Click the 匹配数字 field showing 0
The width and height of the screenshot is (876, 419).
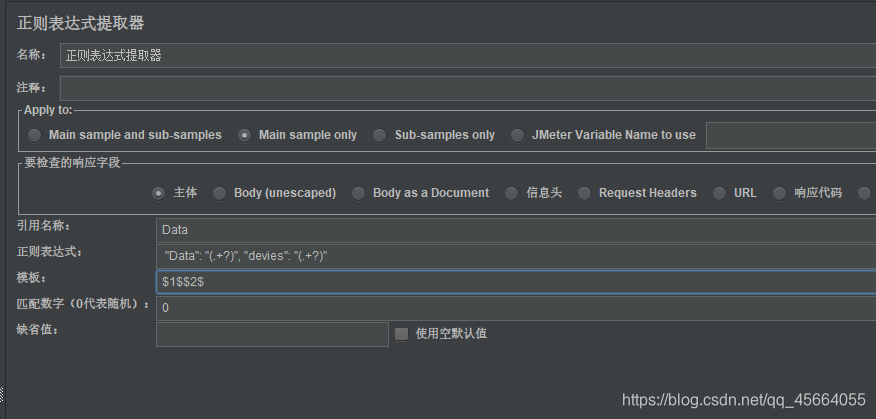click(x=516, y=308)
